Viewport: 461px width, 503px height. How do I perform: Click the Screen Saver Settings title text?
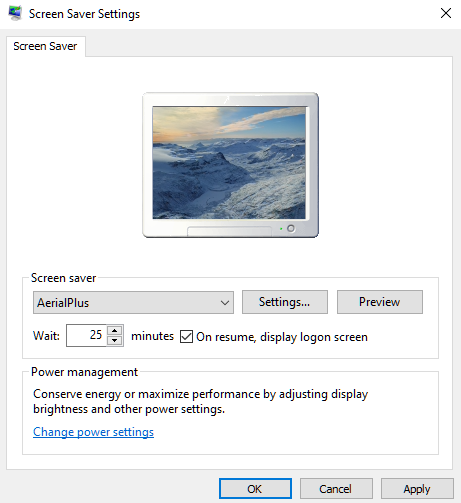84,14
